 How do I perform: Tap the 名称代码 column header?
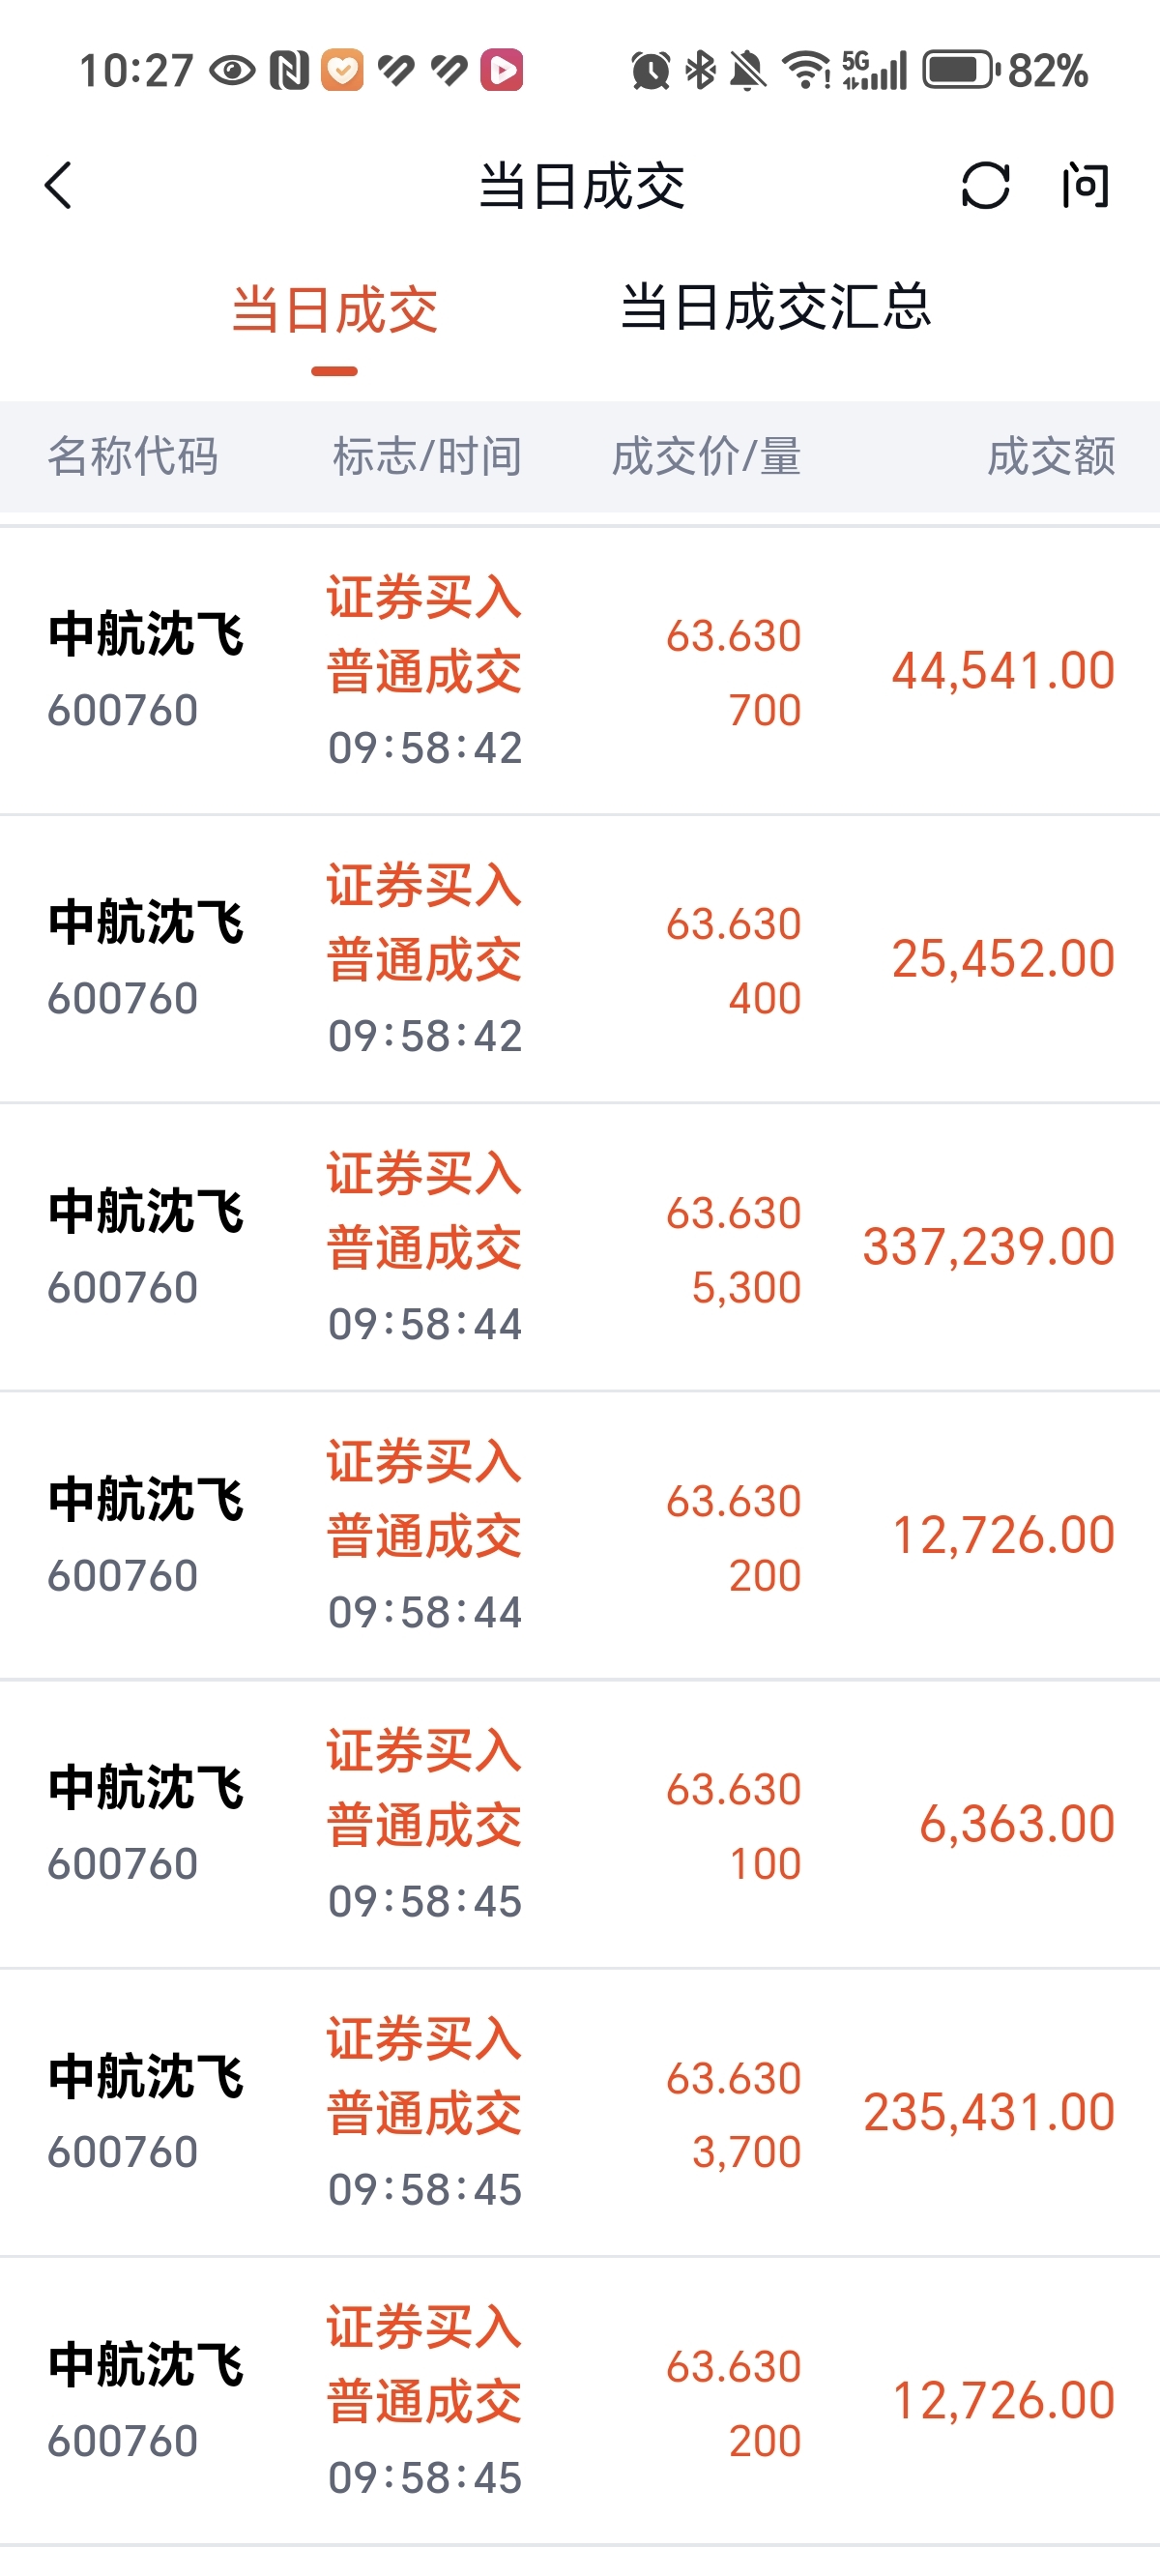pyautogui.click(x=133, y=457)
